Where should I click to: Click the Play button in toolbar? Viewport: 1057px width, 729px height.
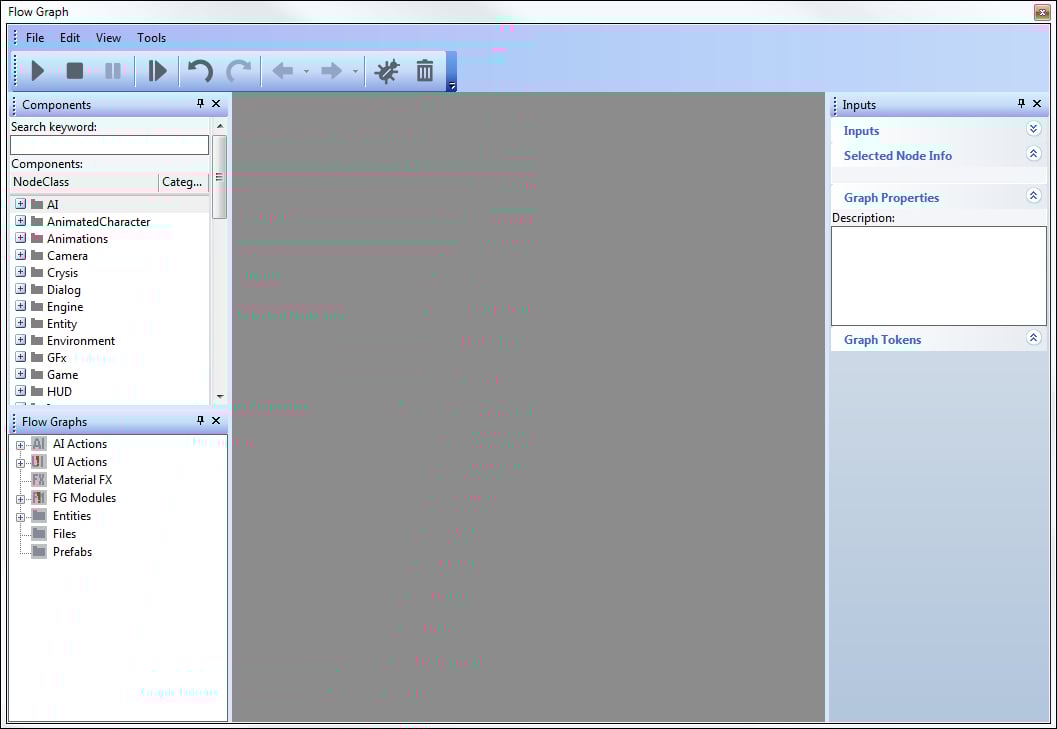(38, 71)
